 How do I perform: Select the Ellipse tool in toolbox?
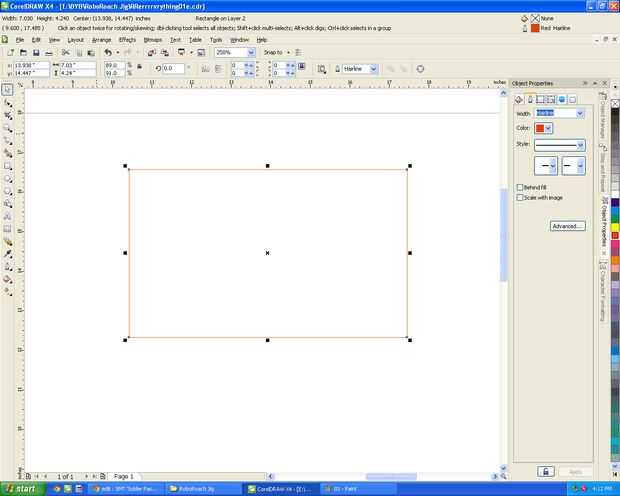[x=7, y=179]
